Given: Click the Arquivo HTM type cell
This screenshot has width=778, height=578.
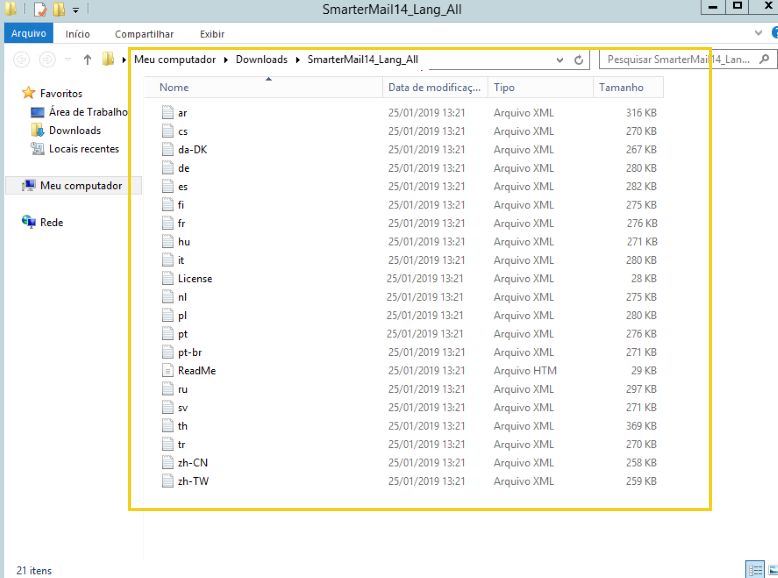Looking at the screenshot, I should point(525,371).
